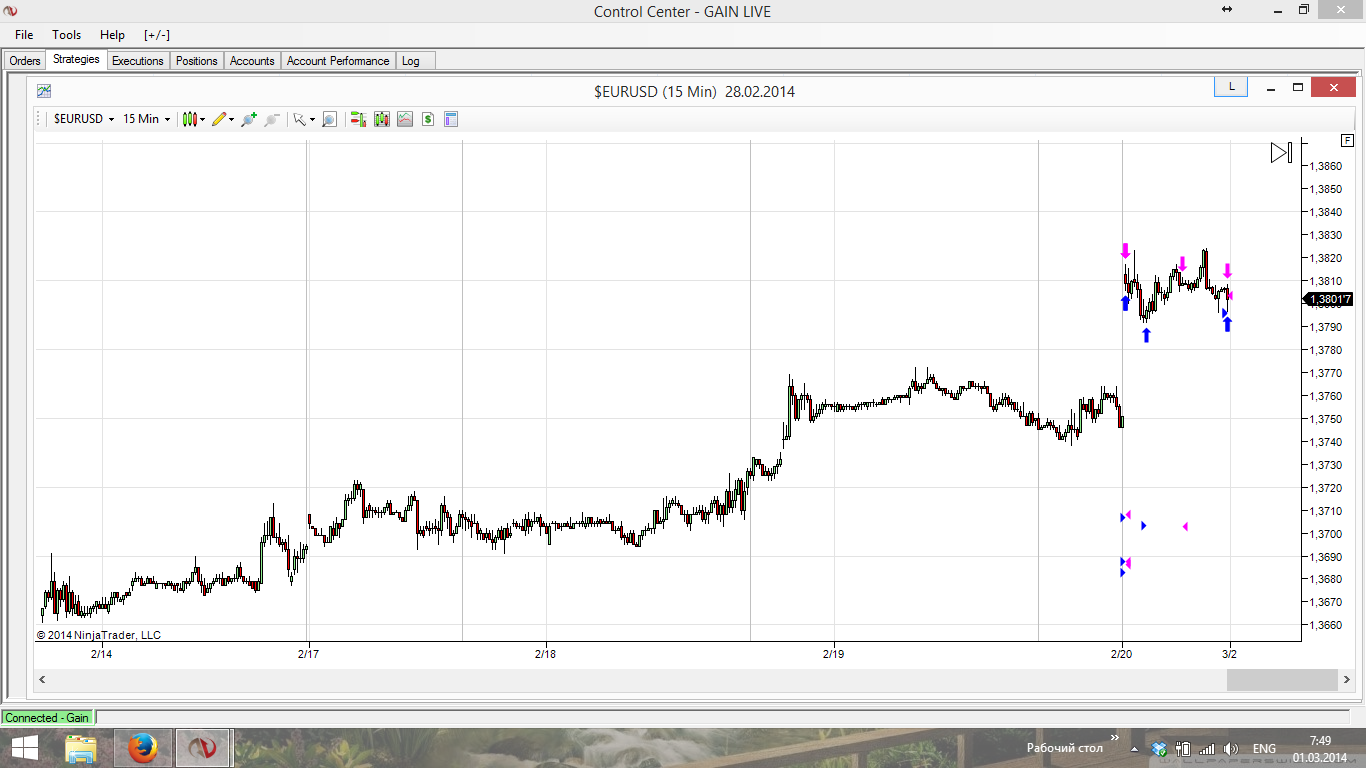
Task: Switch to the Account Performance tab
Action: 338,61
